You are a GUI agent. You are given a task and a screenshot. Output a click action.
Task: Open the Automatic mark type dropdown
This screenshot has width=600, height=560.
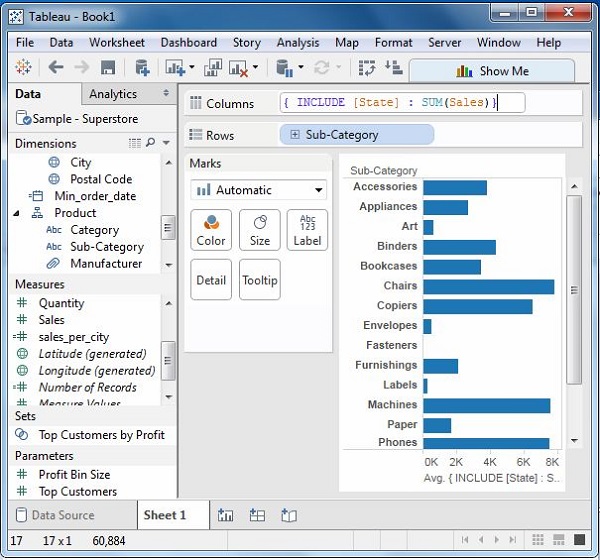[259, 190]
